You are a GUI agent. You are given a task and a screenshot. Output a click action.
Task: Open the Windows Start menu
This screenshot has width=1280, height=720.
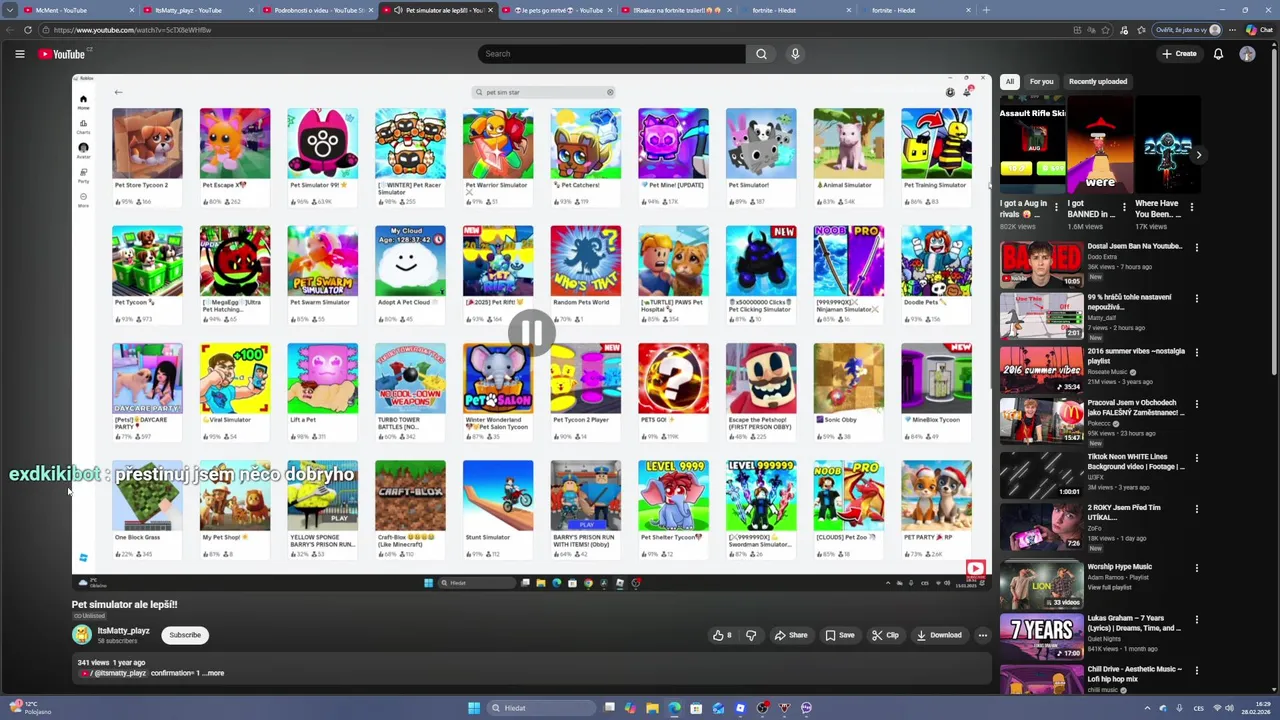[473, 708]
